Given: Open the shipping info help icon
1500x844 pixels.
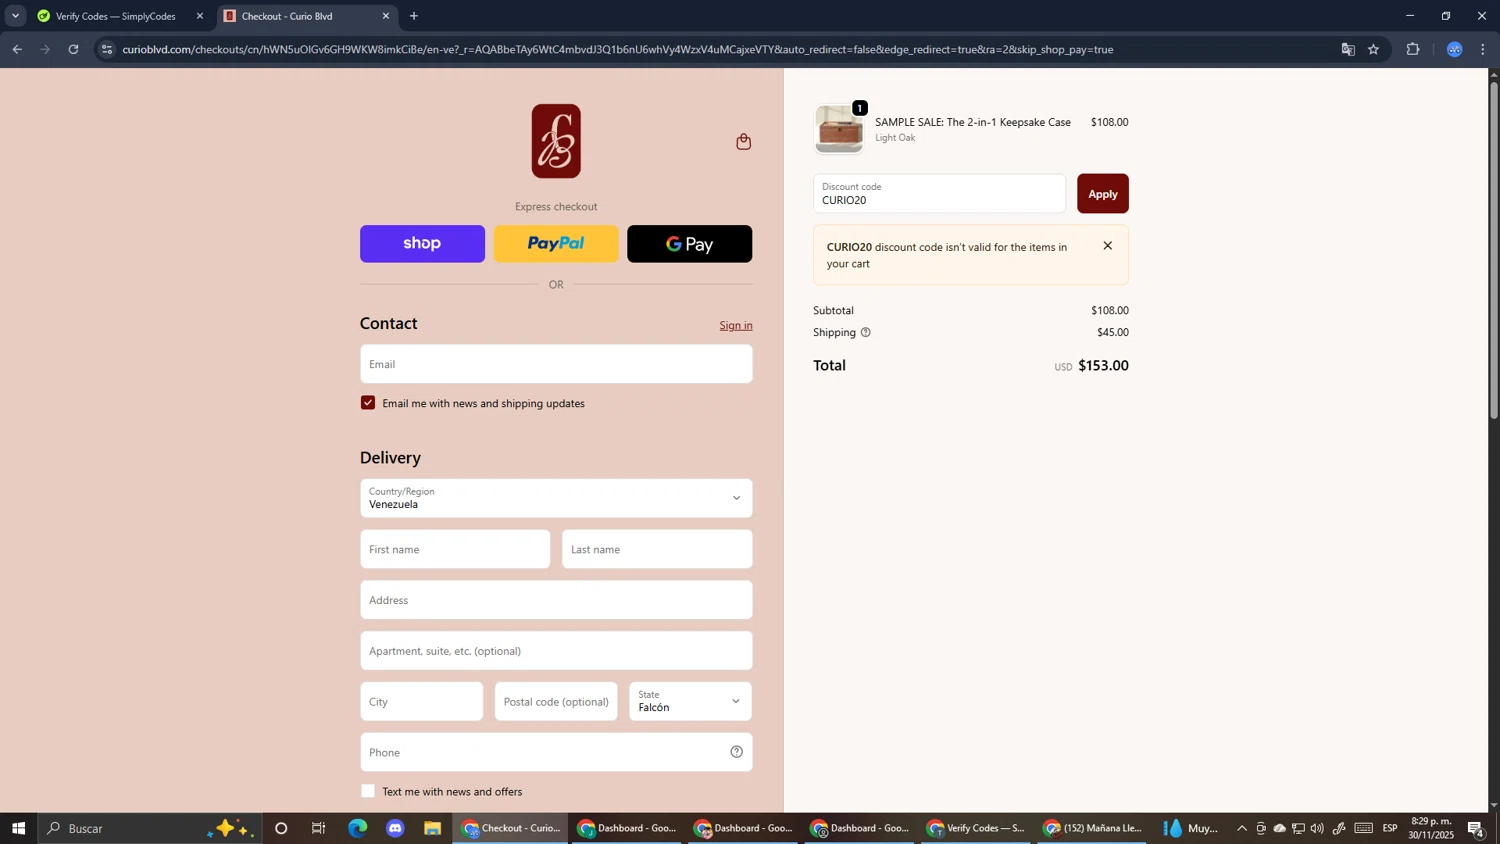Looking at the screenshot, I should point(865,332).
